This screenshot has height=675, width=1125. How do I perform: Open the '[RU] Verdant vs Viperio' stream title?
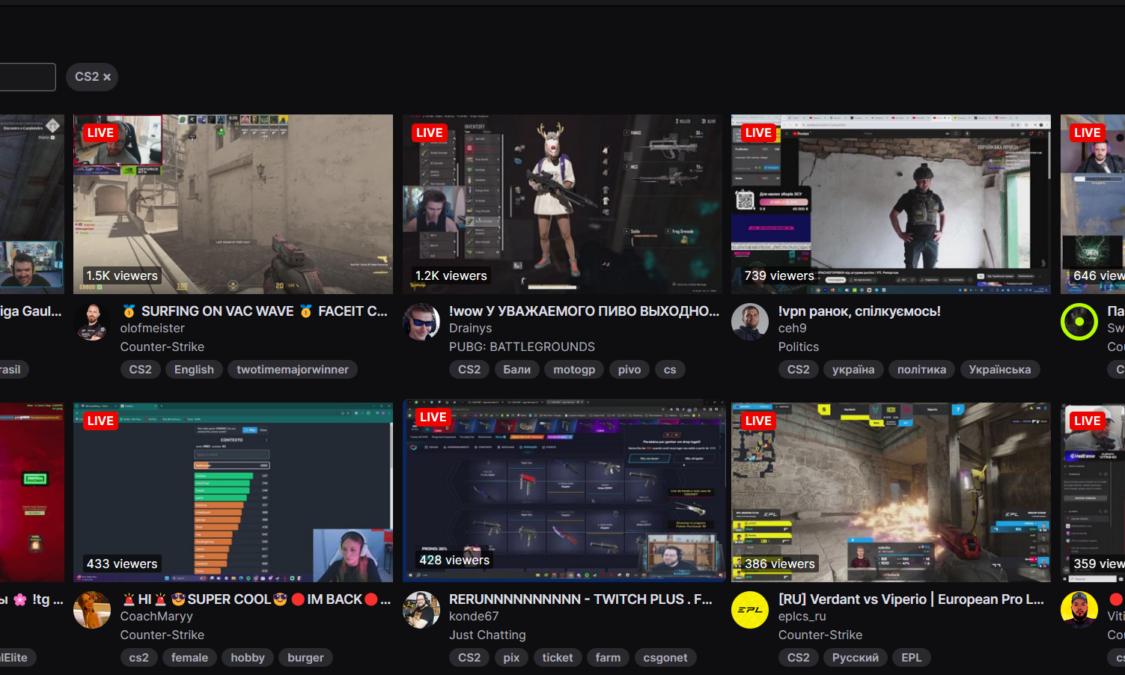tap(911, 599)
